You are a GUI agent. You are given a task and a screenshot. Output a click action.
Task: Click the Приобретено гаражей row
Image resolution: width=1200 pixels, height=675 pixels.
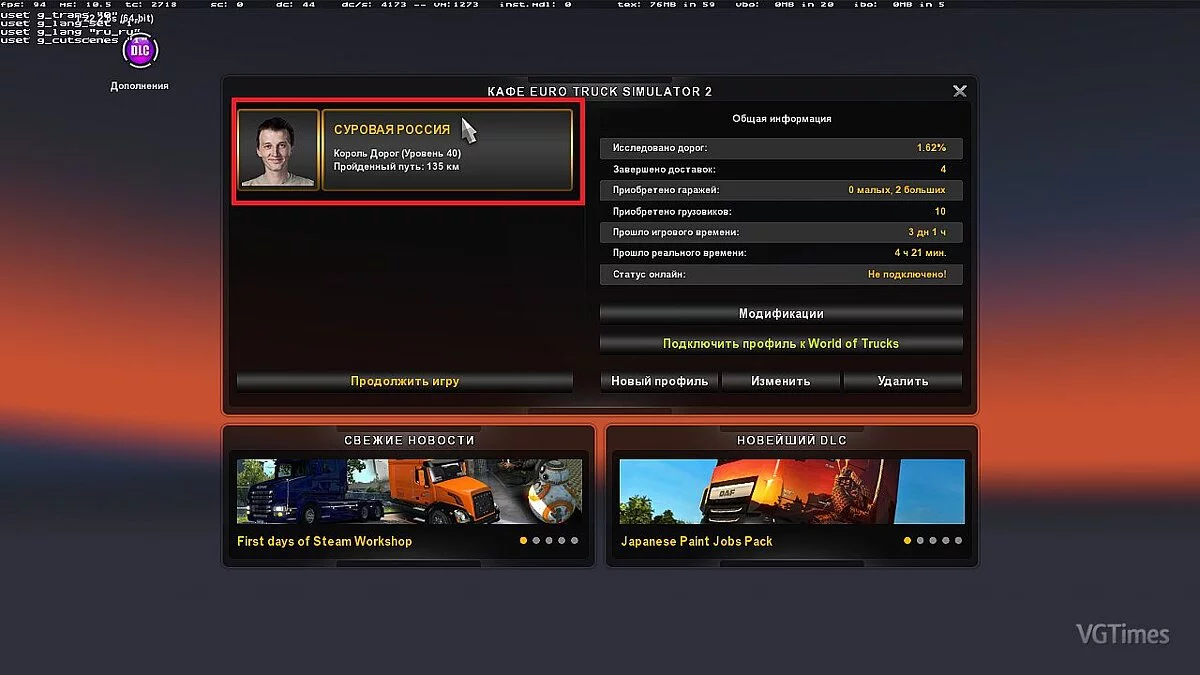pyautogui.click(x=781, y=190)
